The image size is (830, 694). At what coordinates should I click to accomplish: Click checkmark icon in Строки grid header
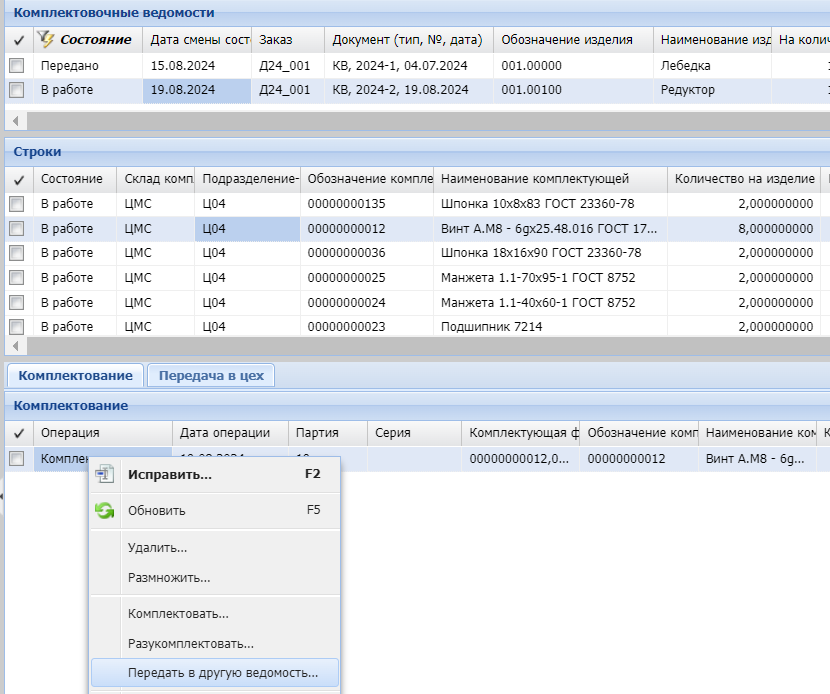click(x=17, y=179)
